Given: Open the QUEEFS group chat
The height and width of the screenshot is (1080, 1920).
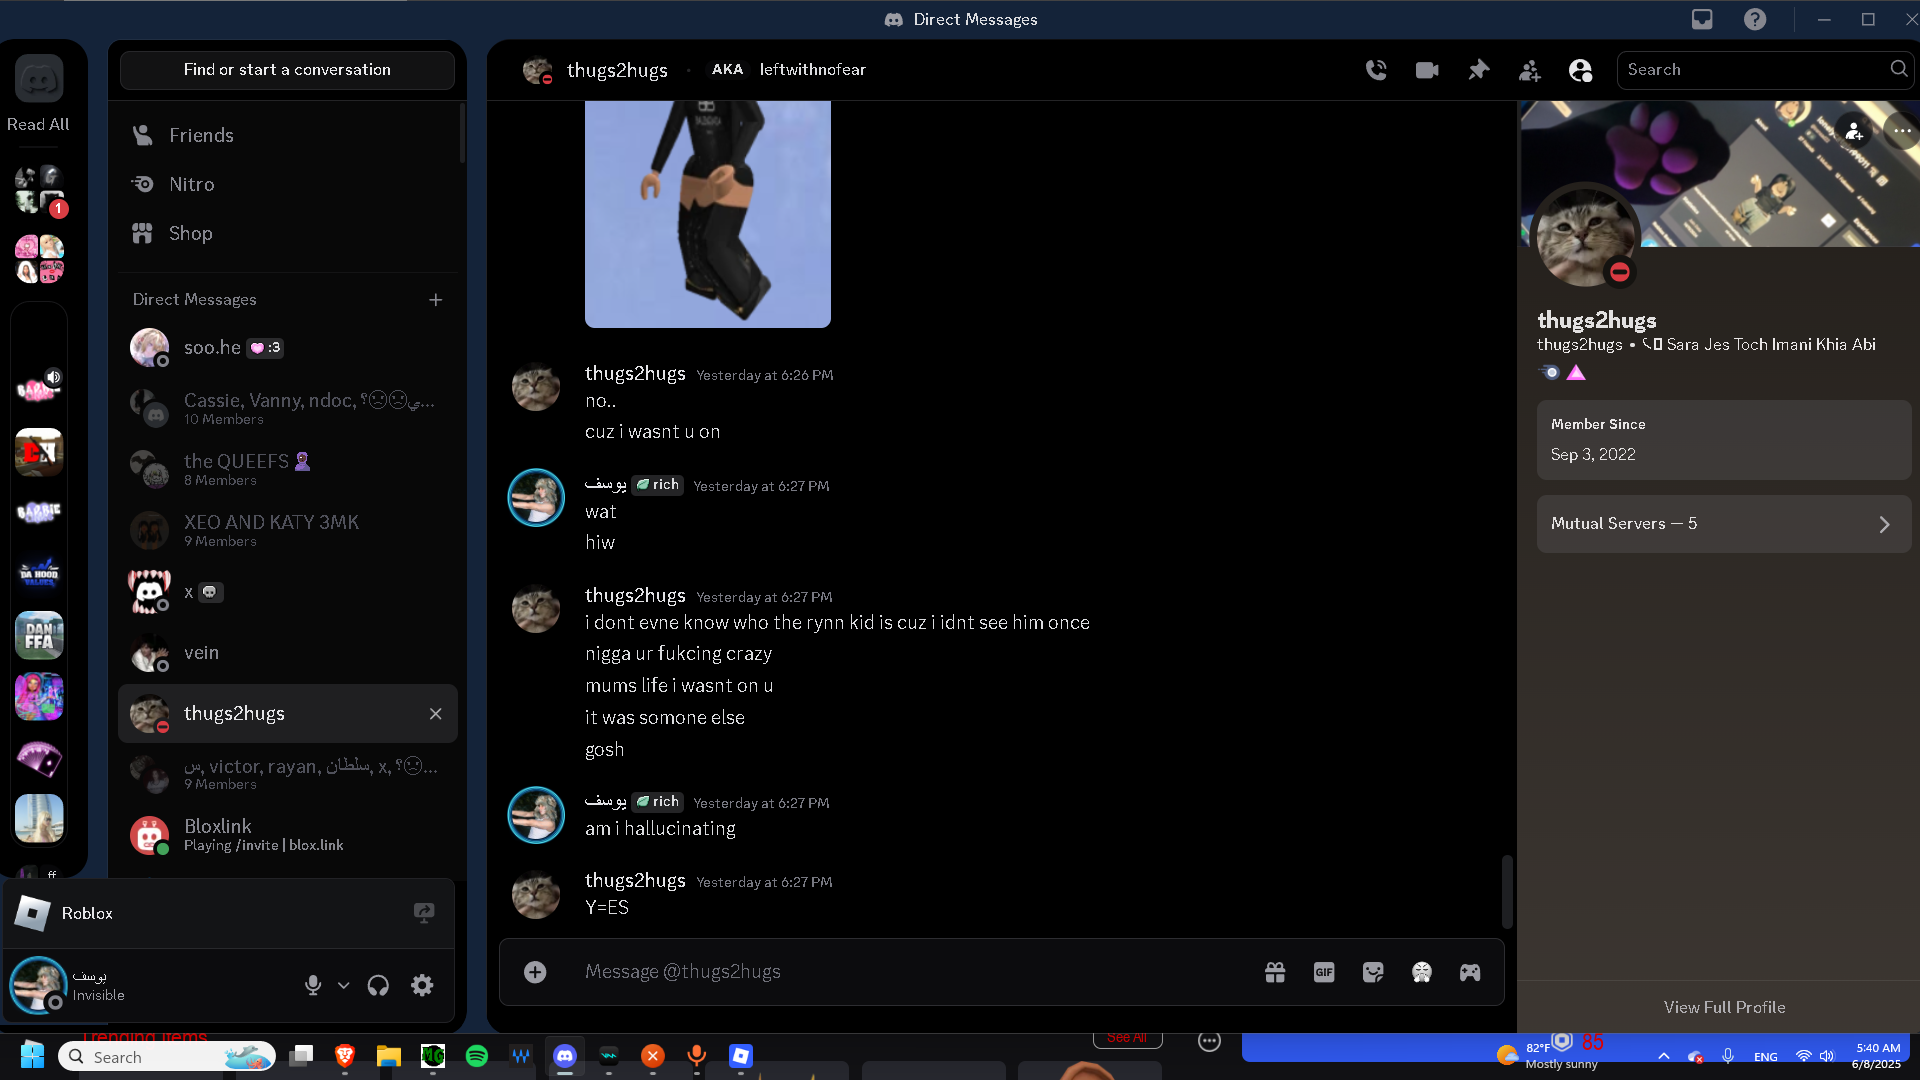Looking at the screenshot, I should pyautogui.click(x=287, y=469).
